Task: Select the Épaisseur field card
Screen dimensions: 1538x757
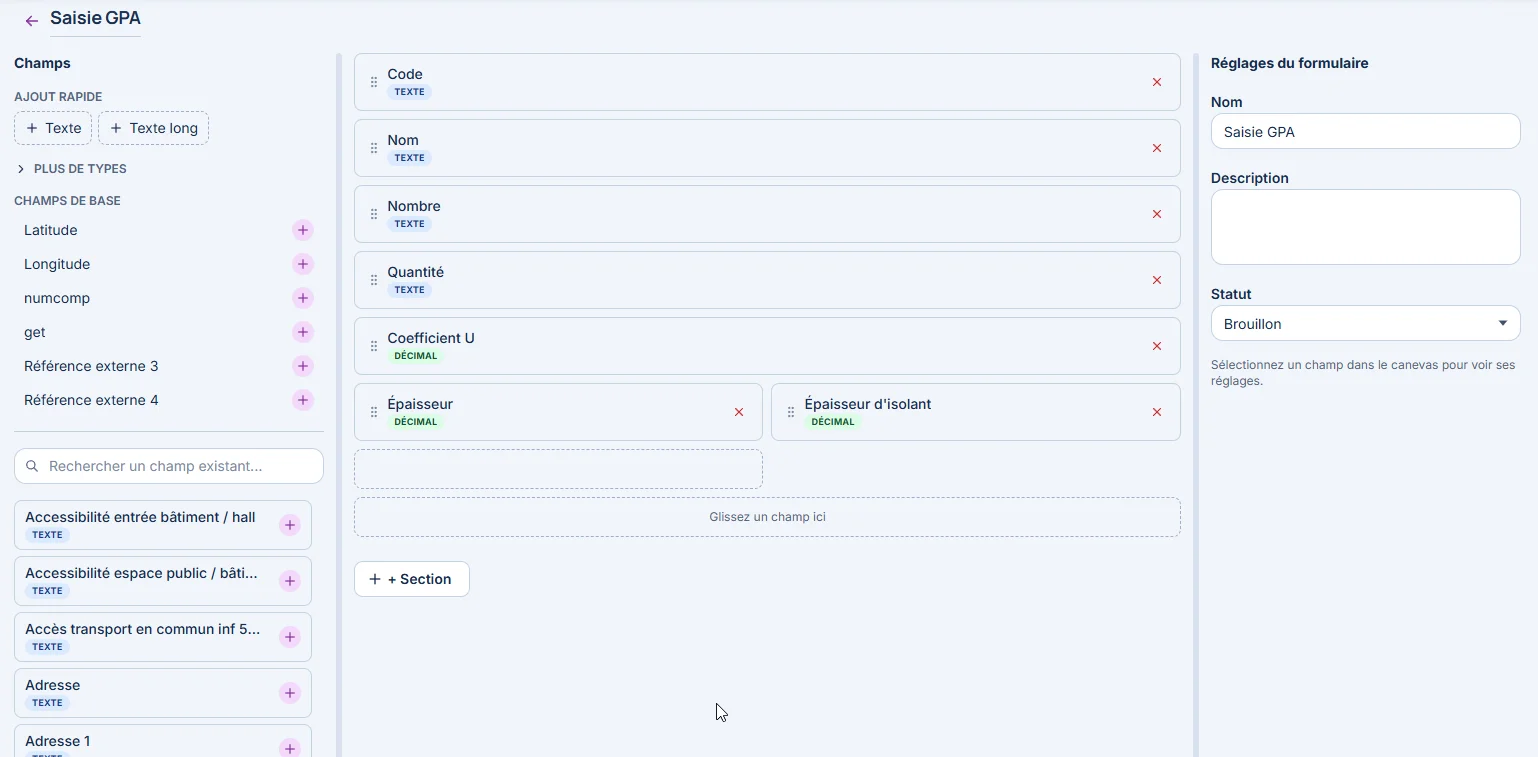Action: coord(558,412)
